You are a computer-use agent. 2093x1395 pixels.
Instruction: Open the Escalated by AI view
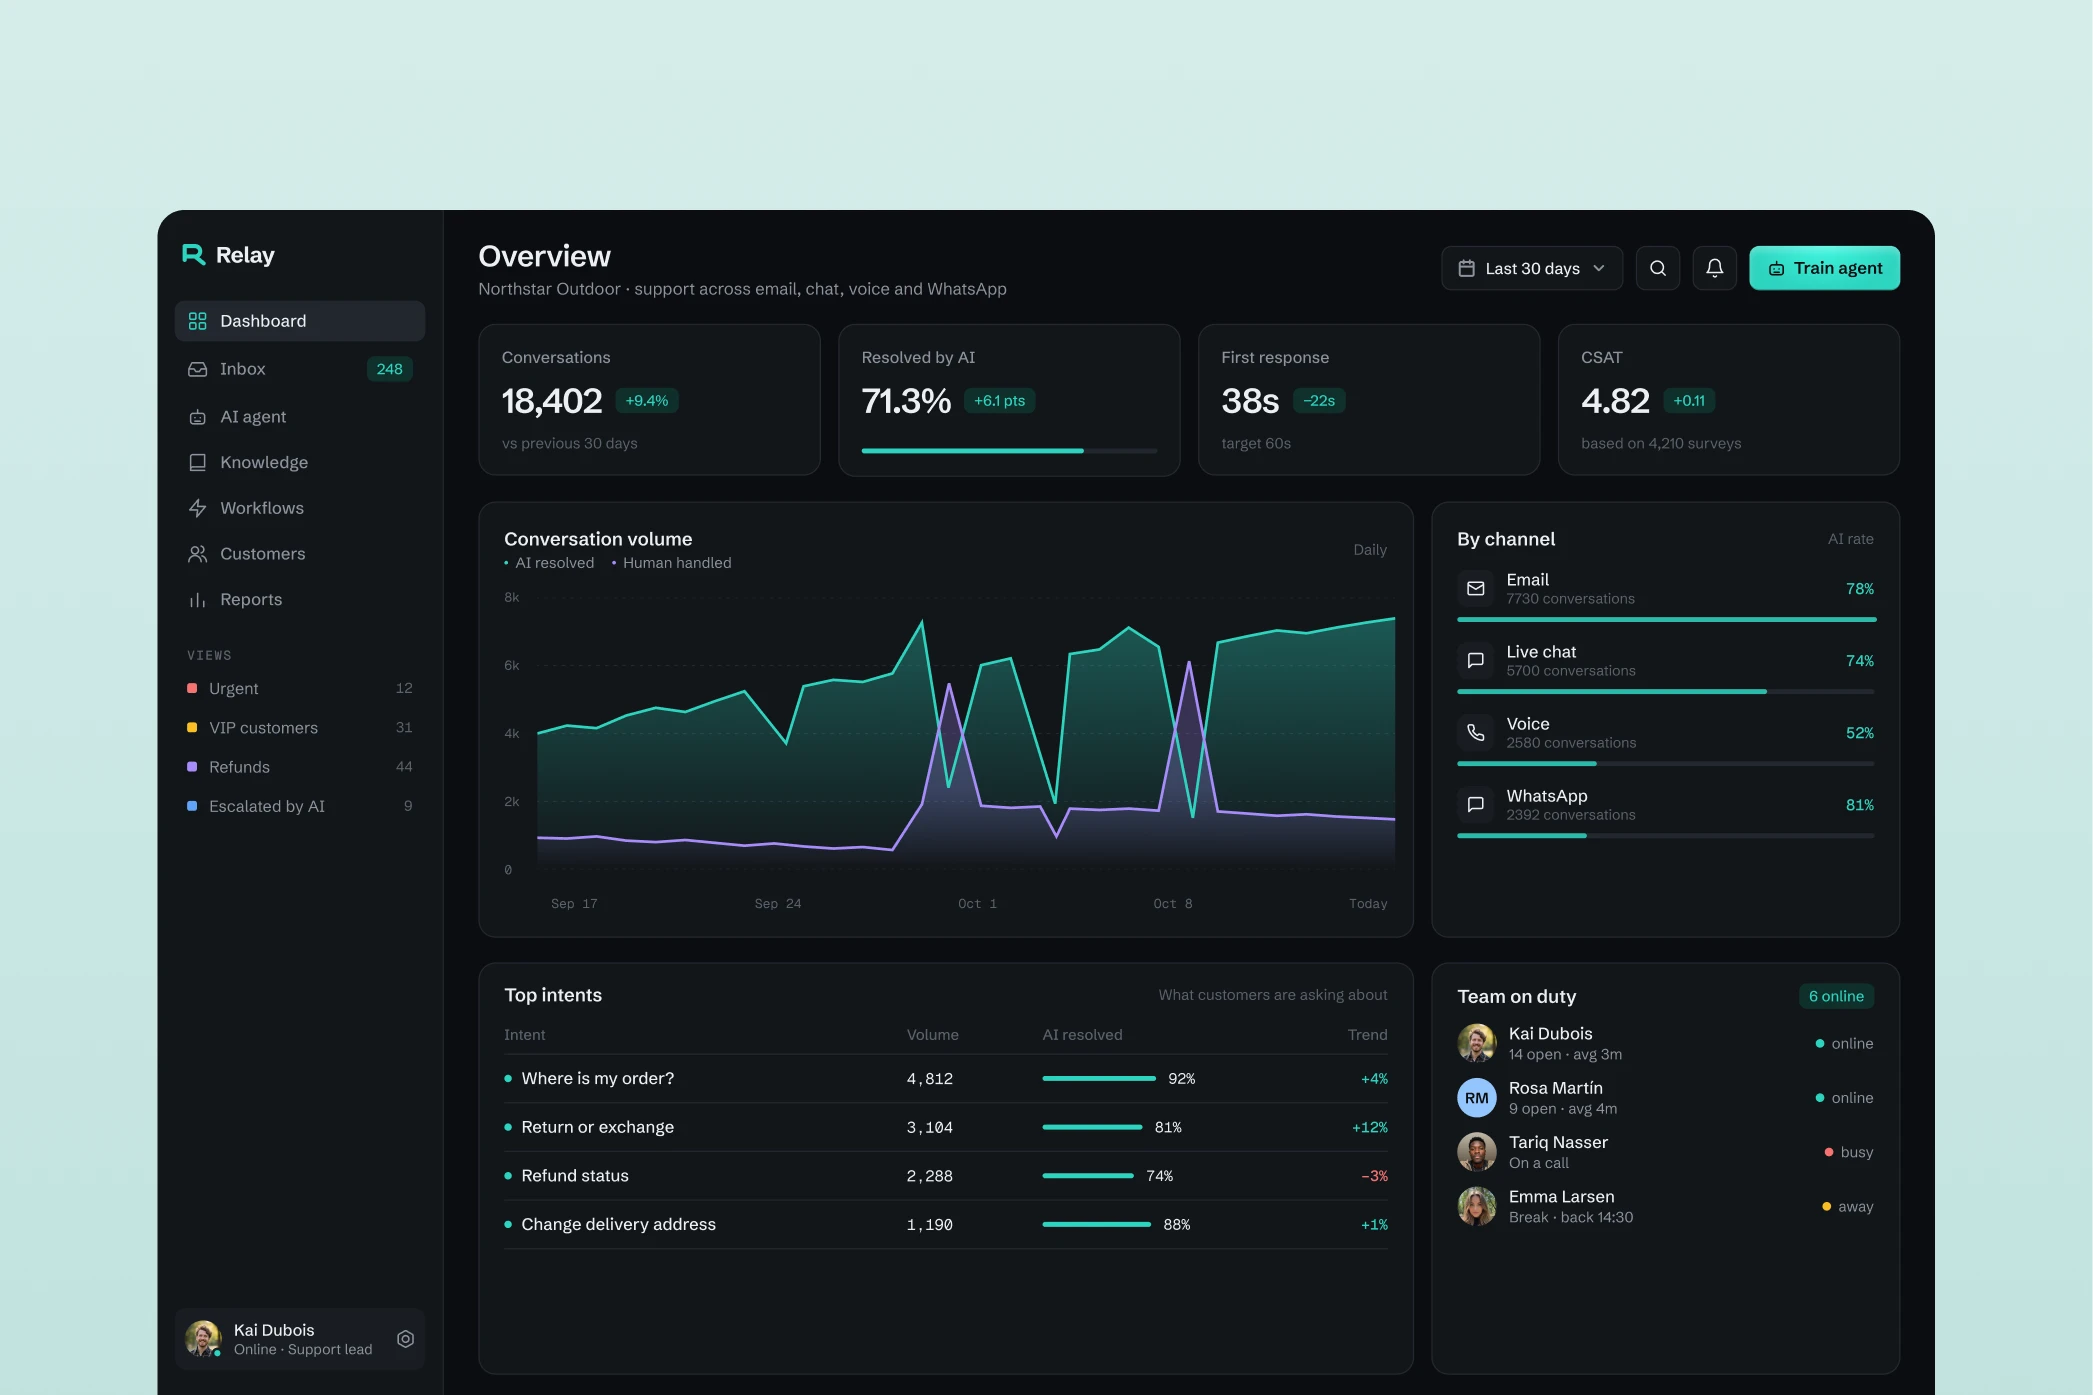click(300, 806)
